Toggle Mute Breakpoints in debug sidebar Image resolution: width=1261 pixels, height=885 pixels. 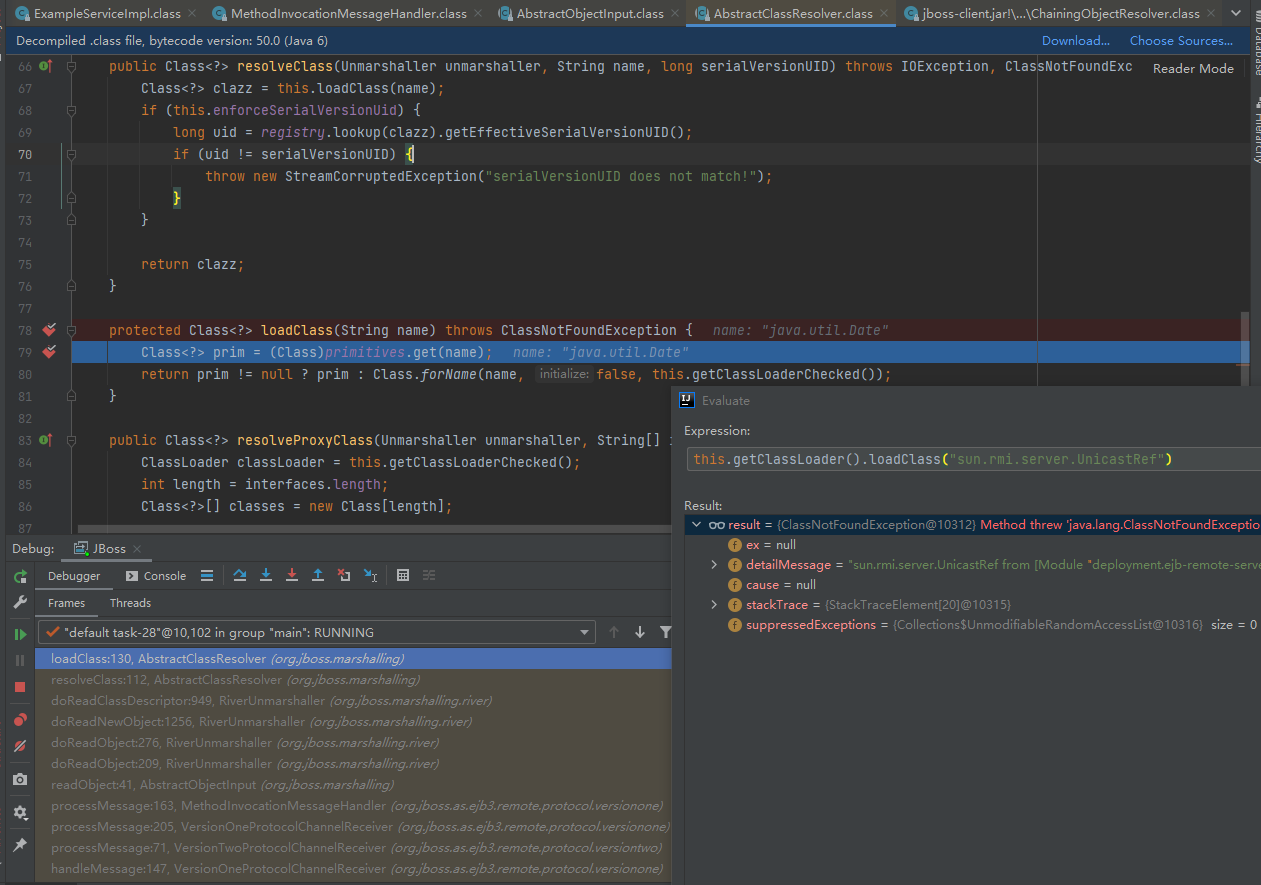(x=19, y=746)
